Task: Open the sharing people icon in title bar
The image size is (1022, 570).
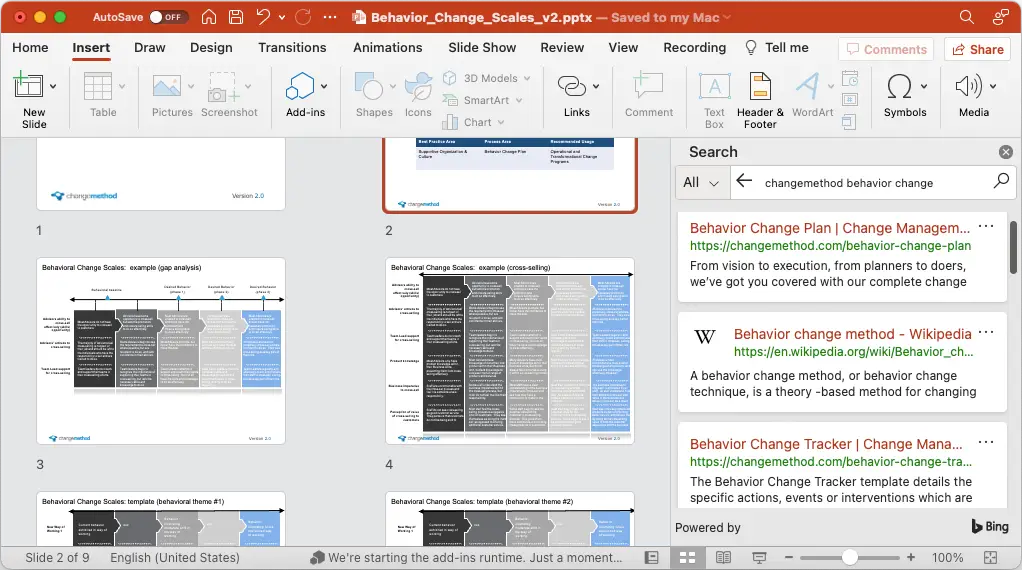Action: (1000, 17)
